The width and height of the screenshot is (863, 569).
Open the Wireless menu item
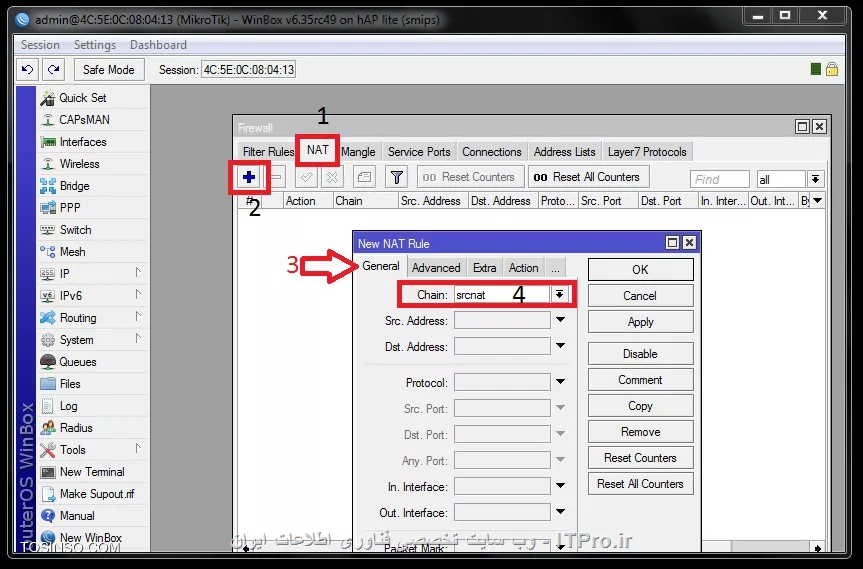(x=79, y=164)
